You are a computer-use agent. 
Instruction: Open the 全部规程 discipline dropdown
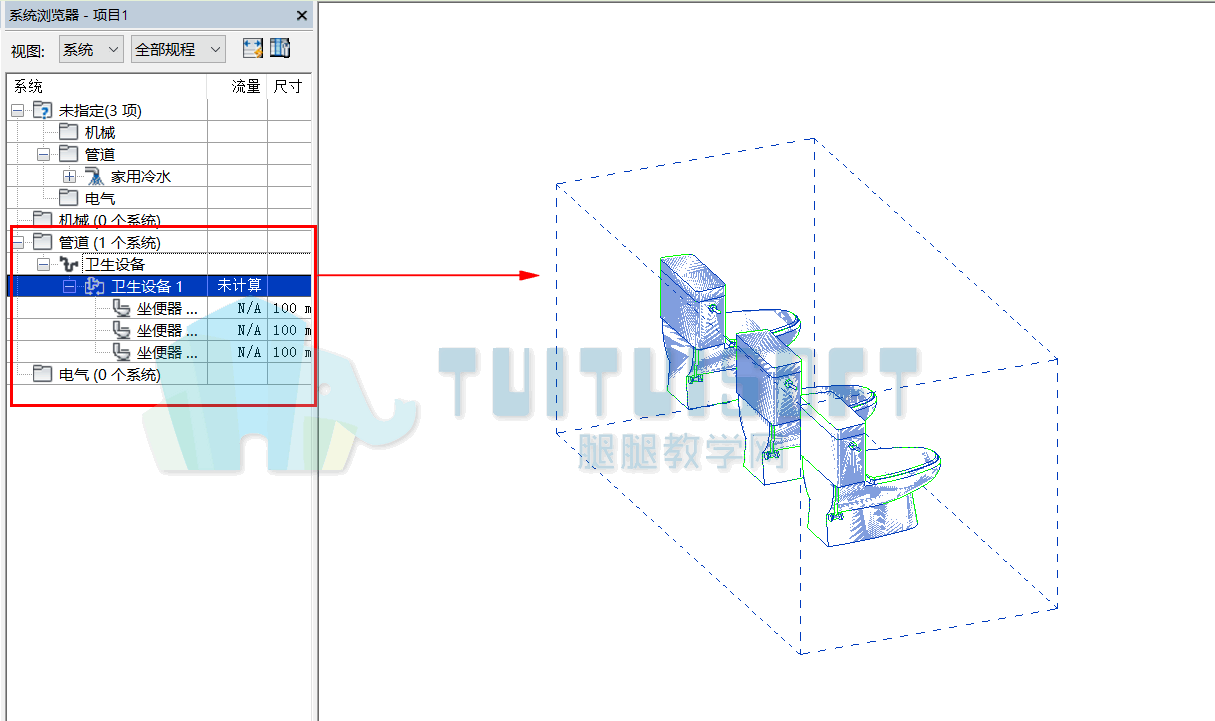pyautogui.click(x=178, y=49)
